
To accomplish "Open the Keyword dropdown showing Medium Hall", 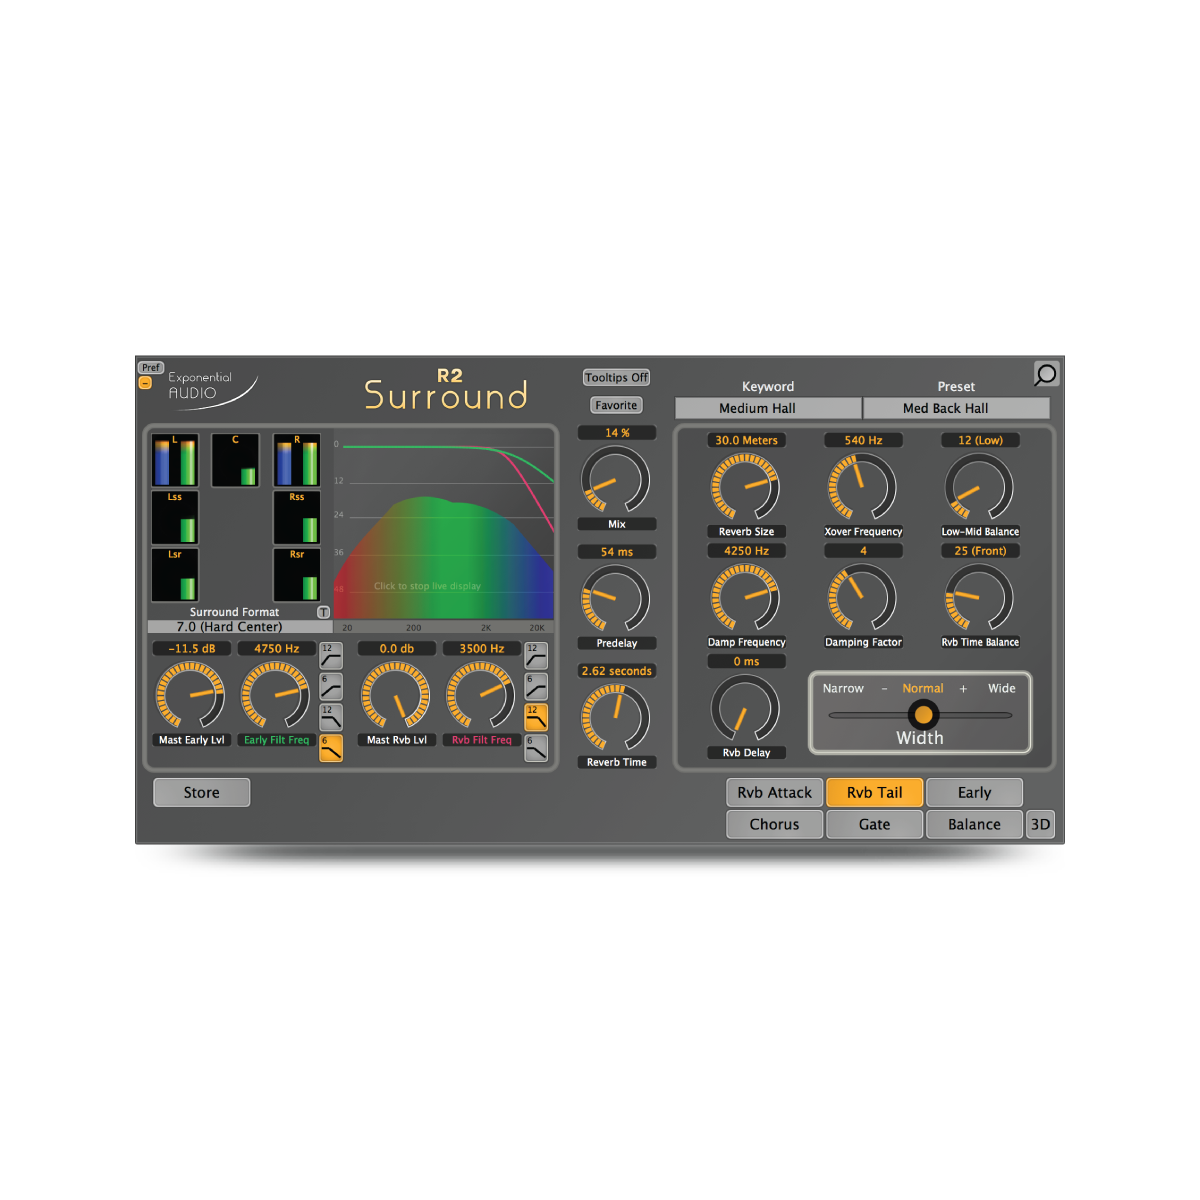I will tap(767, 408).
